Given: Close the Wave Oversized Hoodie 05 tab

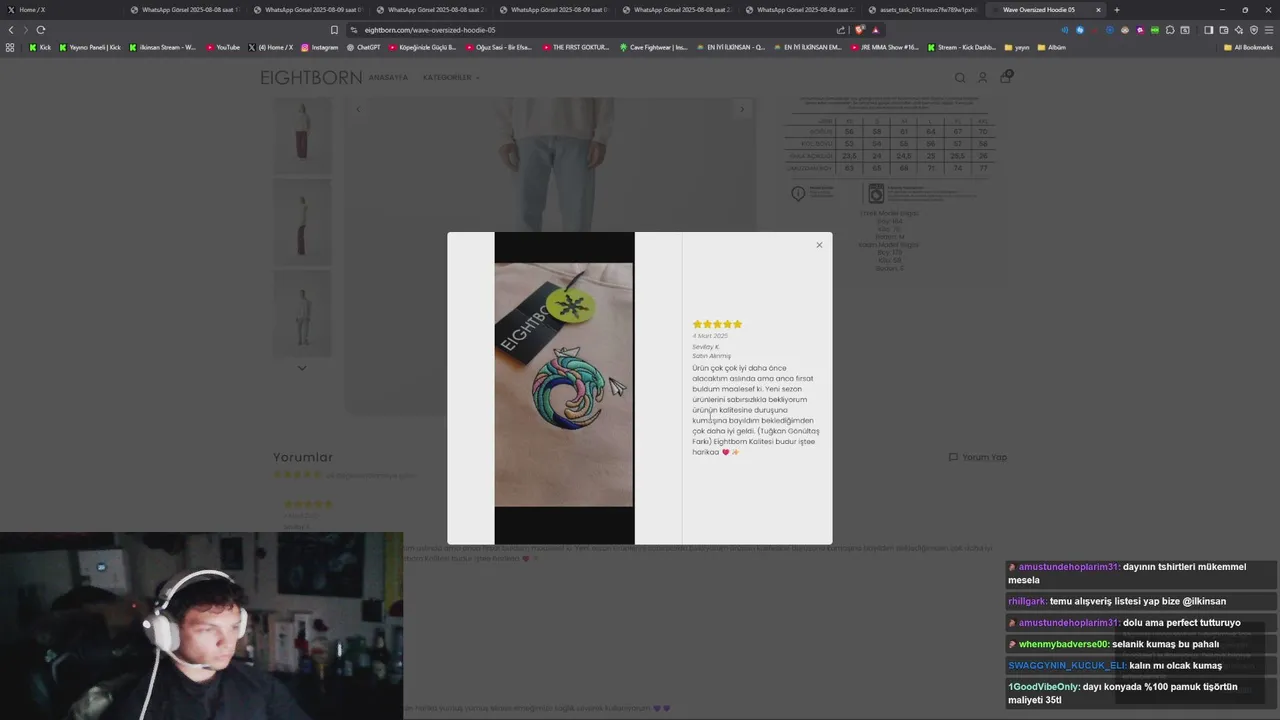Looking at the screenshot, I should click(1098, 10).
